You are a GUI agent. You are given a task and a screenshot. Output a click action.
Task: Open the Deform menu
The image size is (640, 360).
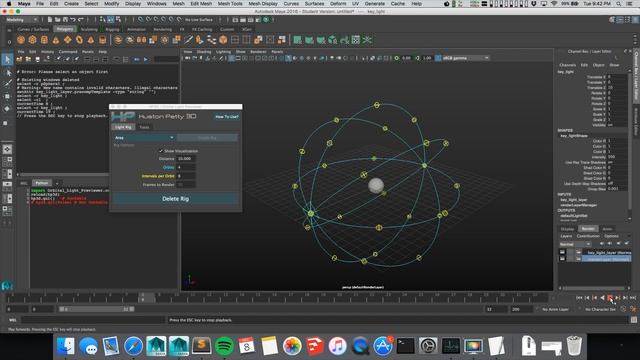[338, 4]
